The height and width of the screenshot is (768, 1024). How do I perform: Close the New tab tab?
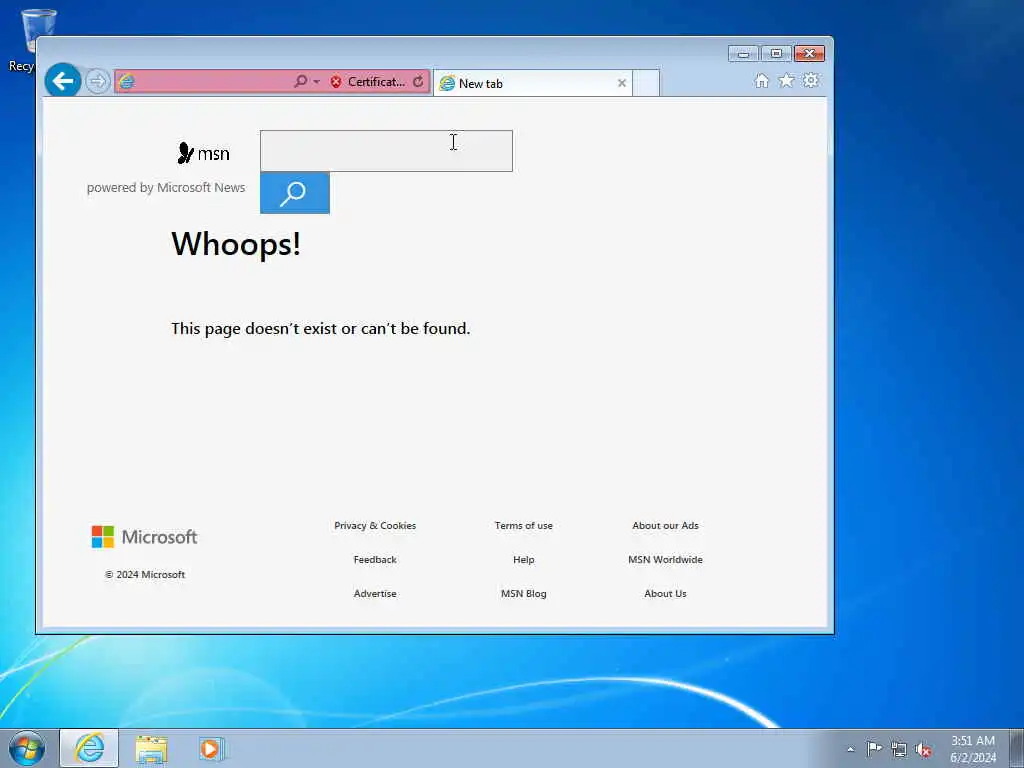click(622, 83)
